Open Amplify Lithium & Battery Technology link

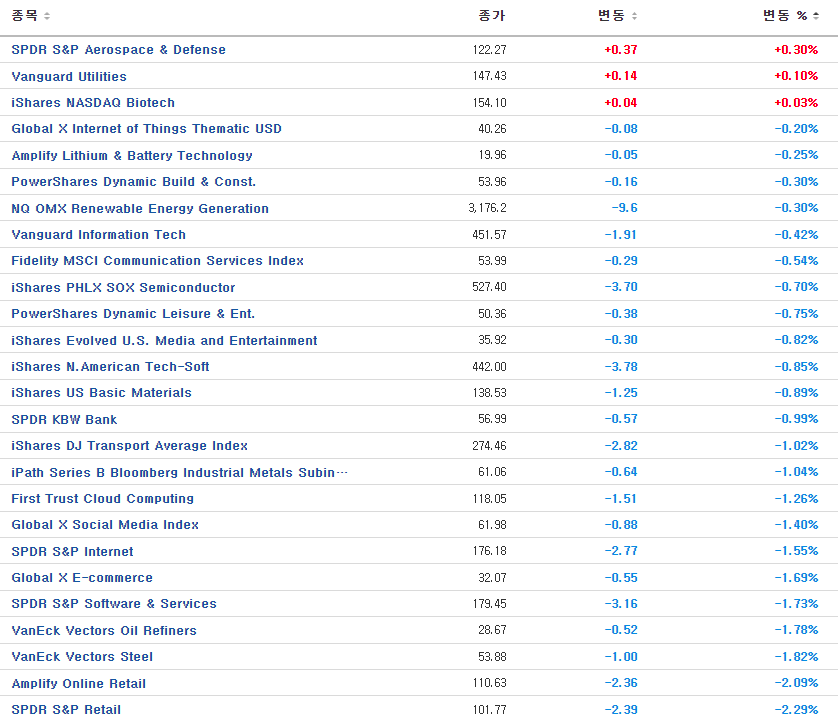click(132, 155)
